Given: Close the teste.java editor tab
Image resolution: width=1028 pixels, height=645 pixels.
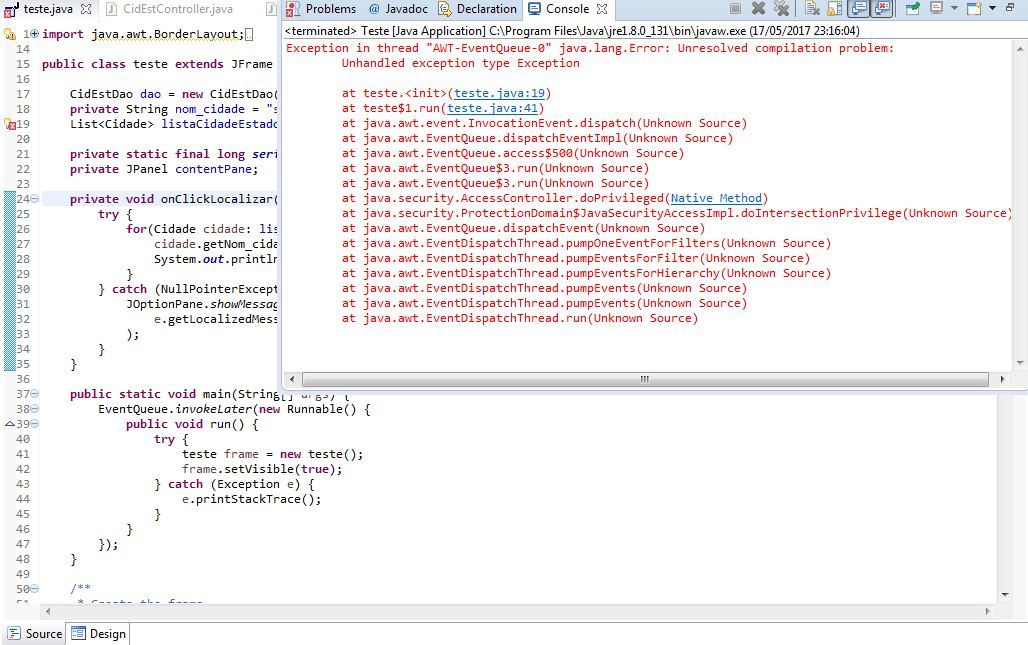Looking at the screenshot, I should point(86,9).
